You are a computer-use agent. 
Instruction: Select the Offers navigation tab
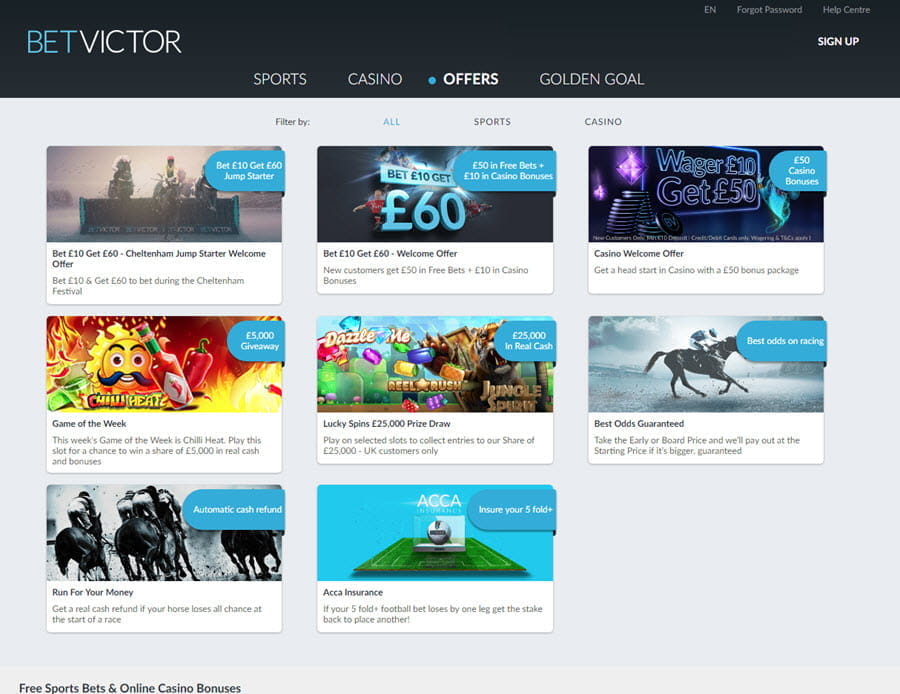click(x=471, y=79)
